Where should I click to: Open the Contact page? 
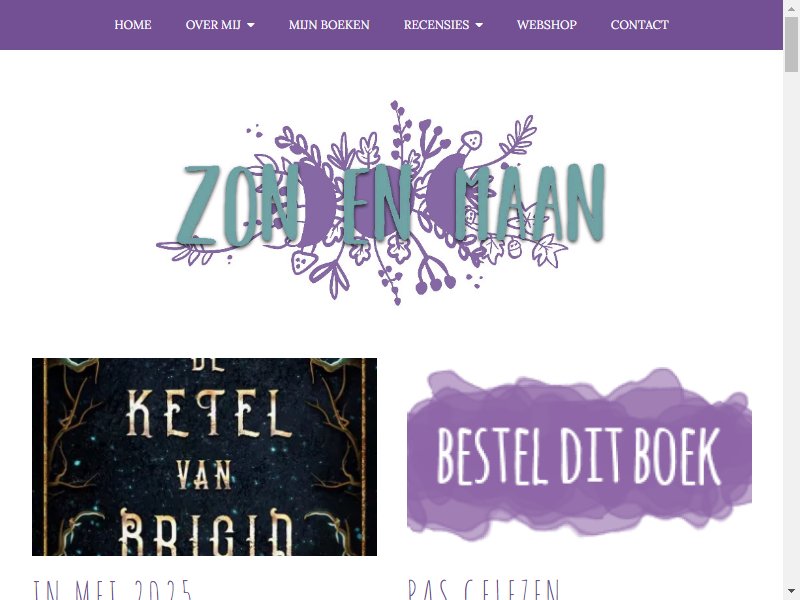(x=639, y=24)
